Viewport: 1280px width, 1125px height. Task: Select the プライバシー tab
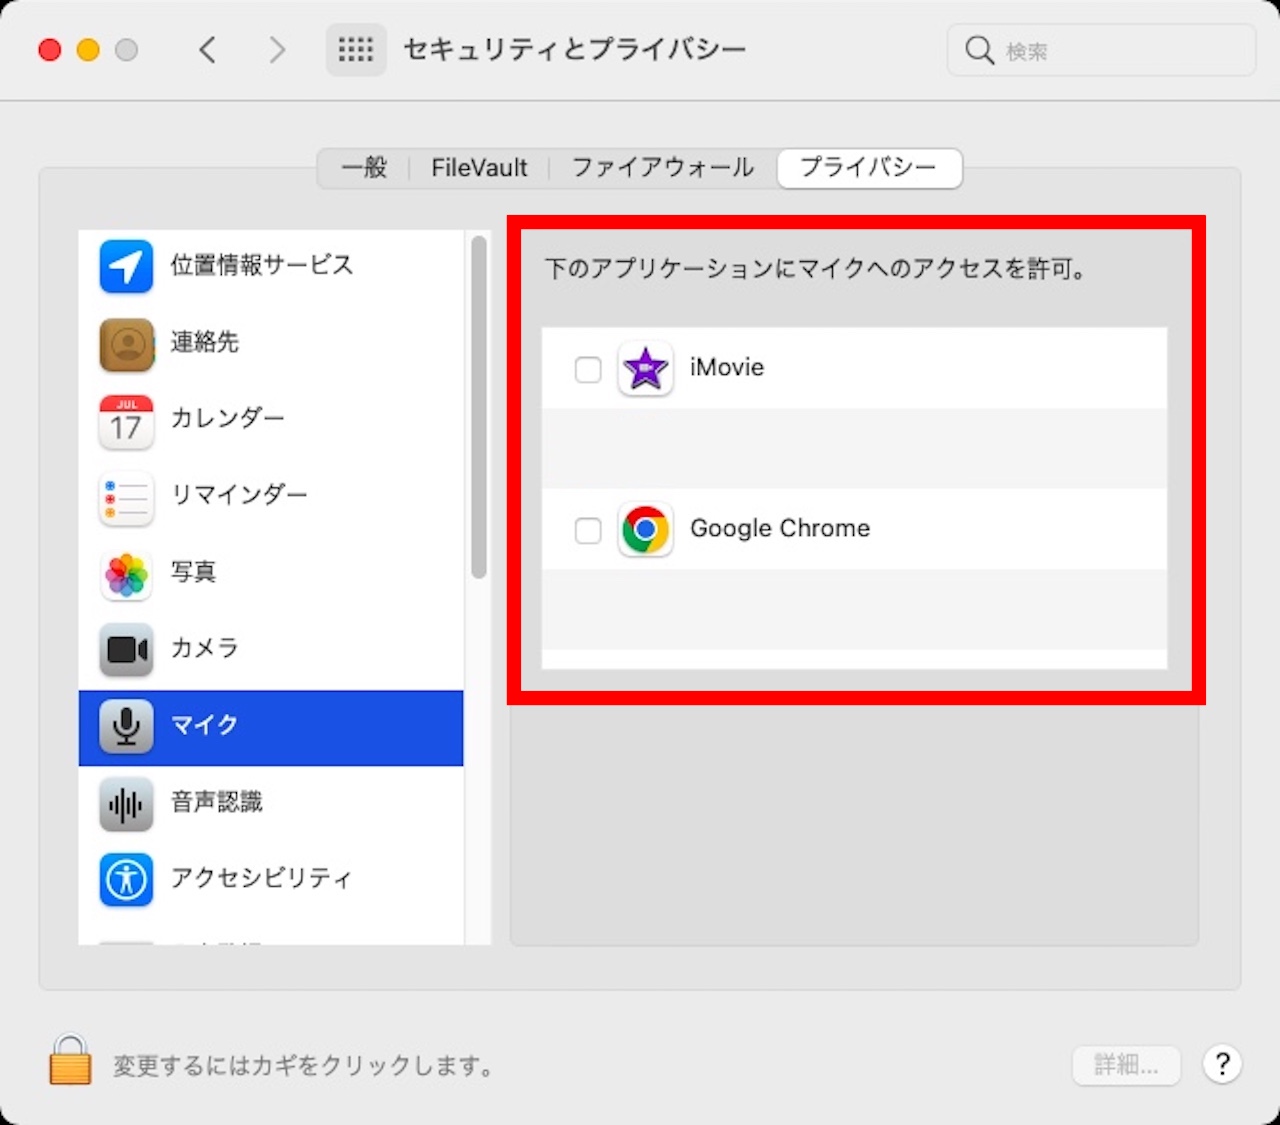tap(869, 168)
